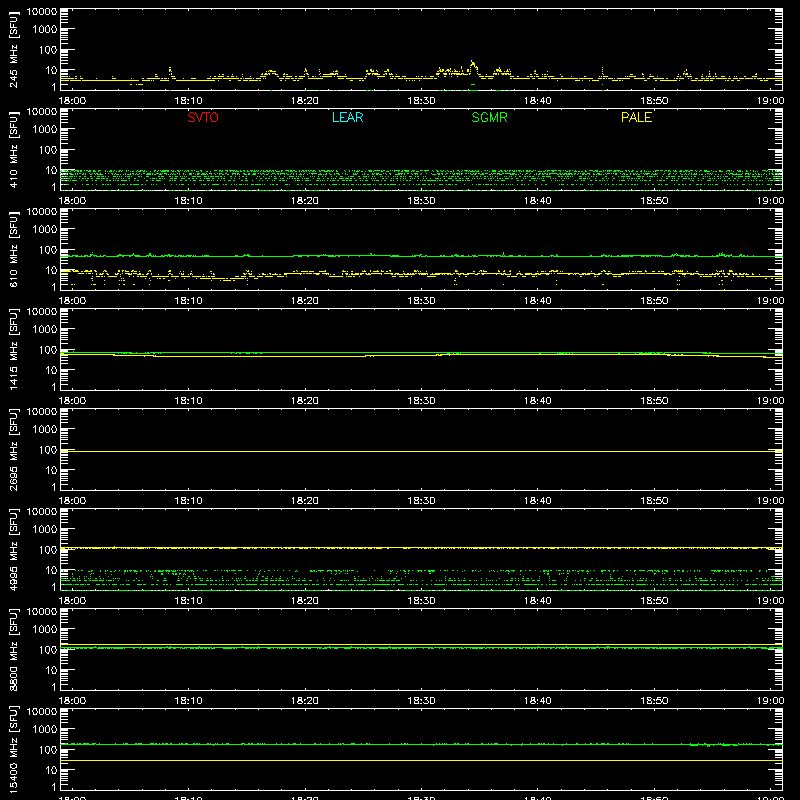Click 18:20 tick label under 410 MHz plot
The width and height of the screenshot is (800, 800).
point(305,201)
